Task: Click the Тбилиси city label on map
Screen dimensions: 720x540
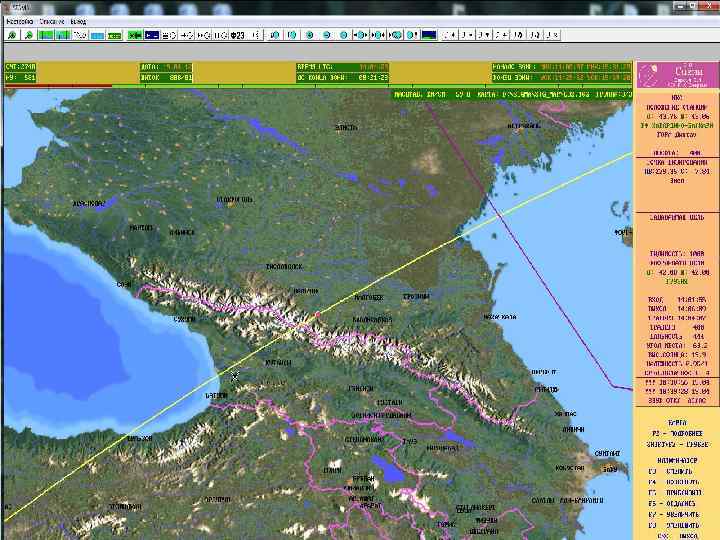Action: (x=360, y=388)
